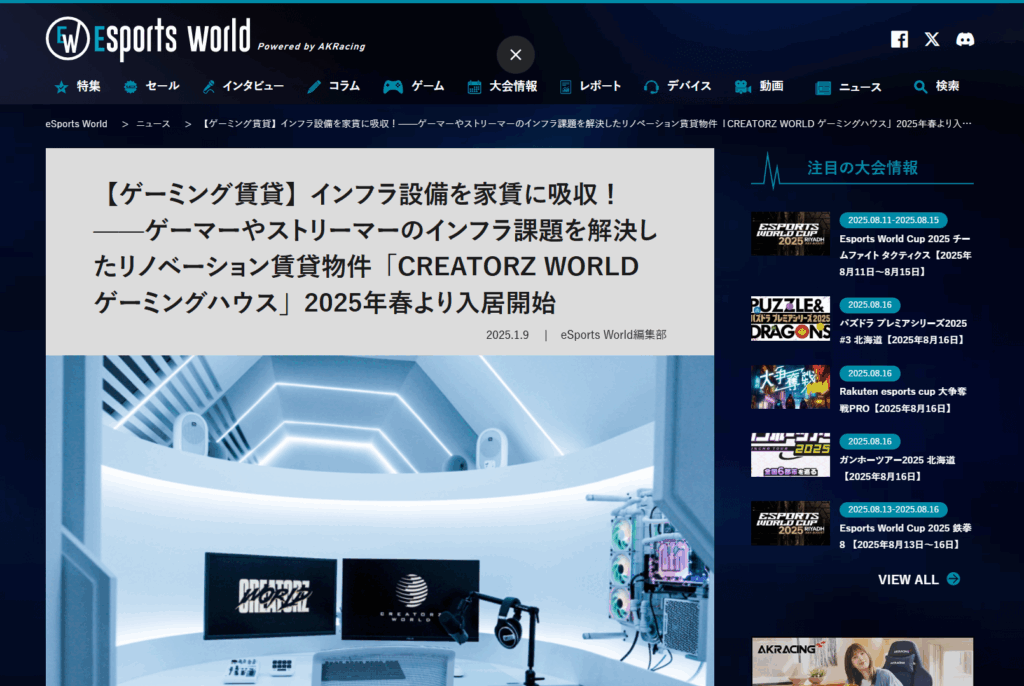Open パズドラ プレミアシリーズ2025 #3 北海道 link
The height and width of the screenshot is (686, 1024).
point(903,332)
